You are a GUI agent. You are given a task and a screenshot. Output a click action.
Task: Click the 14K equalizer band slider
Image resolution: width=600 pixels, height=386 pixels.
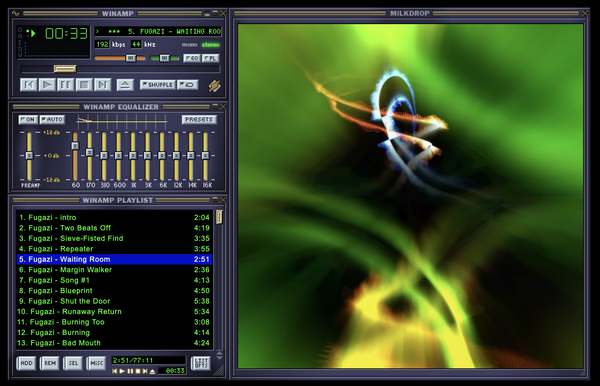[191, 155]
